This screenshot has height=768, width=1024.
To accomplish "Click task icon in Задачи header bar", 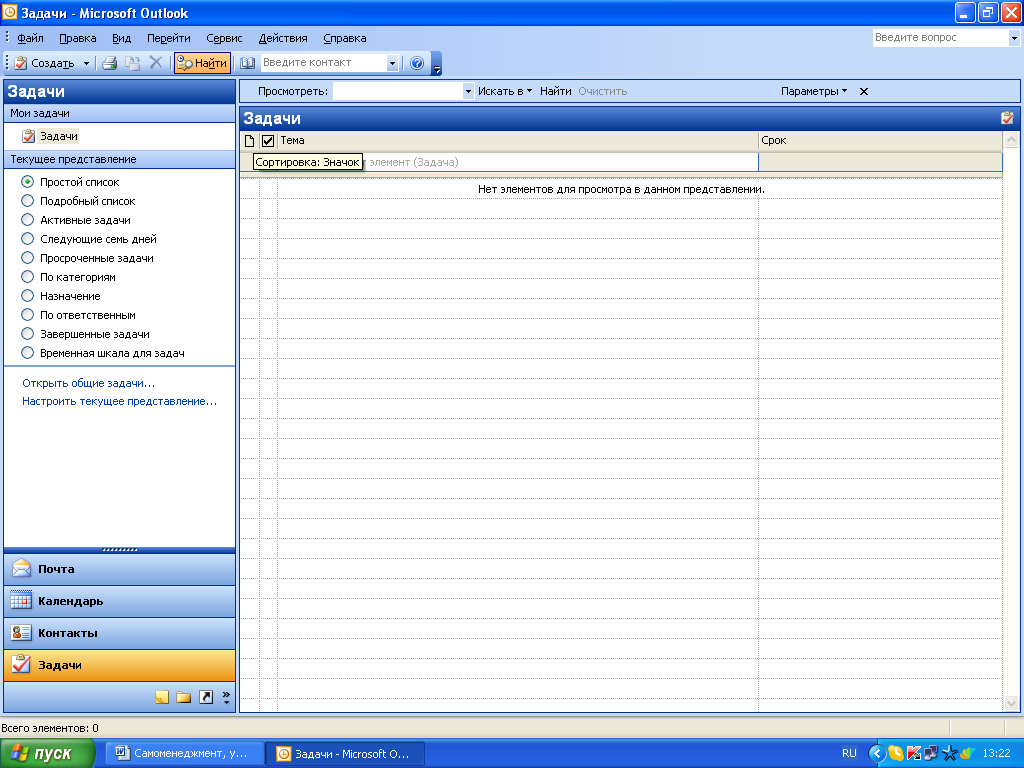I will click(x=1008, y=118).
